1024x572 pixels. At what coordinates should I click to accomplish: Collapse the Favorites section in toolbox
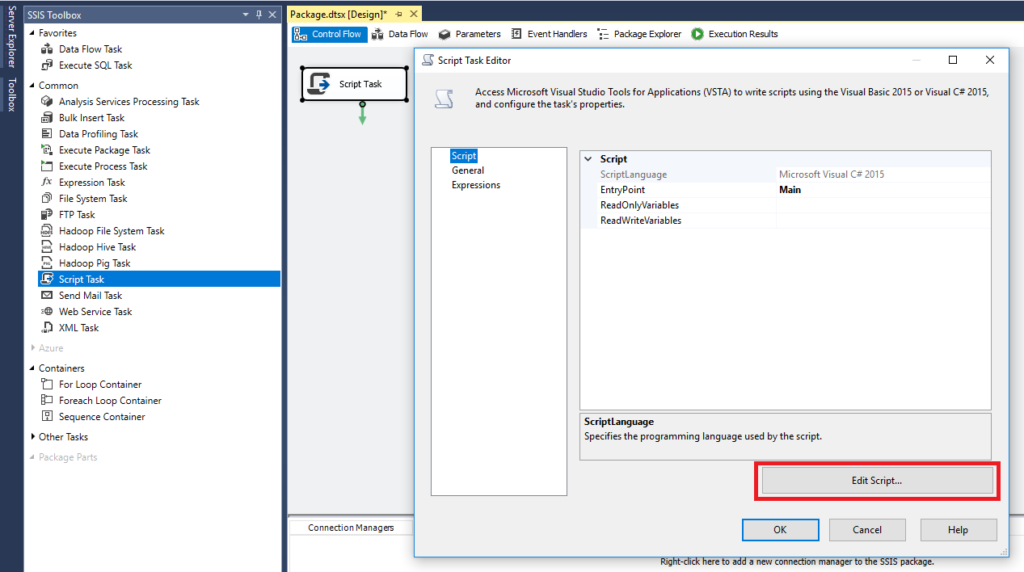[31, 33]
